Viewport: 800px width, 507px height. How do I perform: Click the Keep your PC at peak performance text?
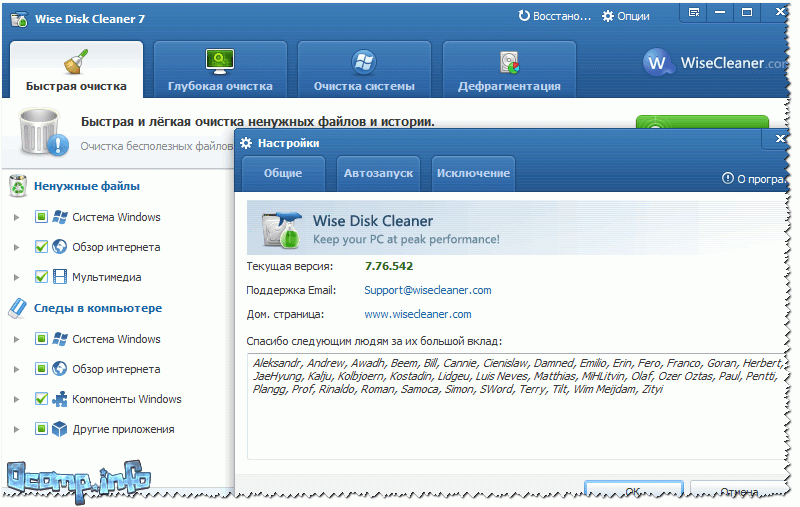pos(406,239)
